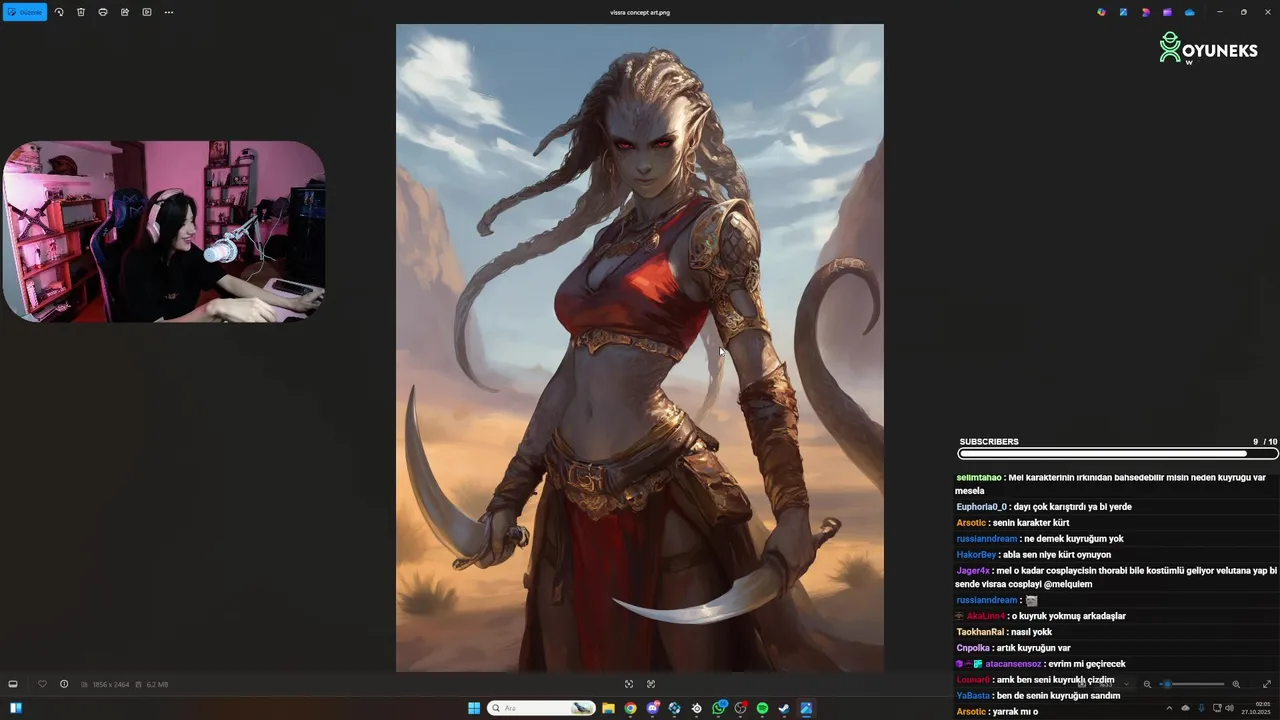Image resolution: width=1280 pixels, height=720 pixels.
Task: Open the purple gallery folder icon
Action: pyautogui.click(x=1167, y=12)
